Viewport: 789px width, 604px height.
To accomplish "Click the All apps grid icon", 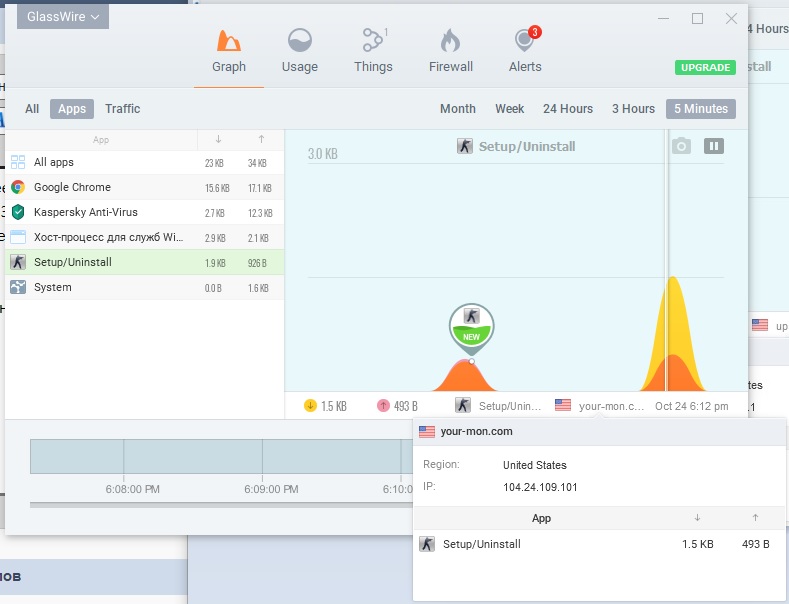I will (18, 162).
